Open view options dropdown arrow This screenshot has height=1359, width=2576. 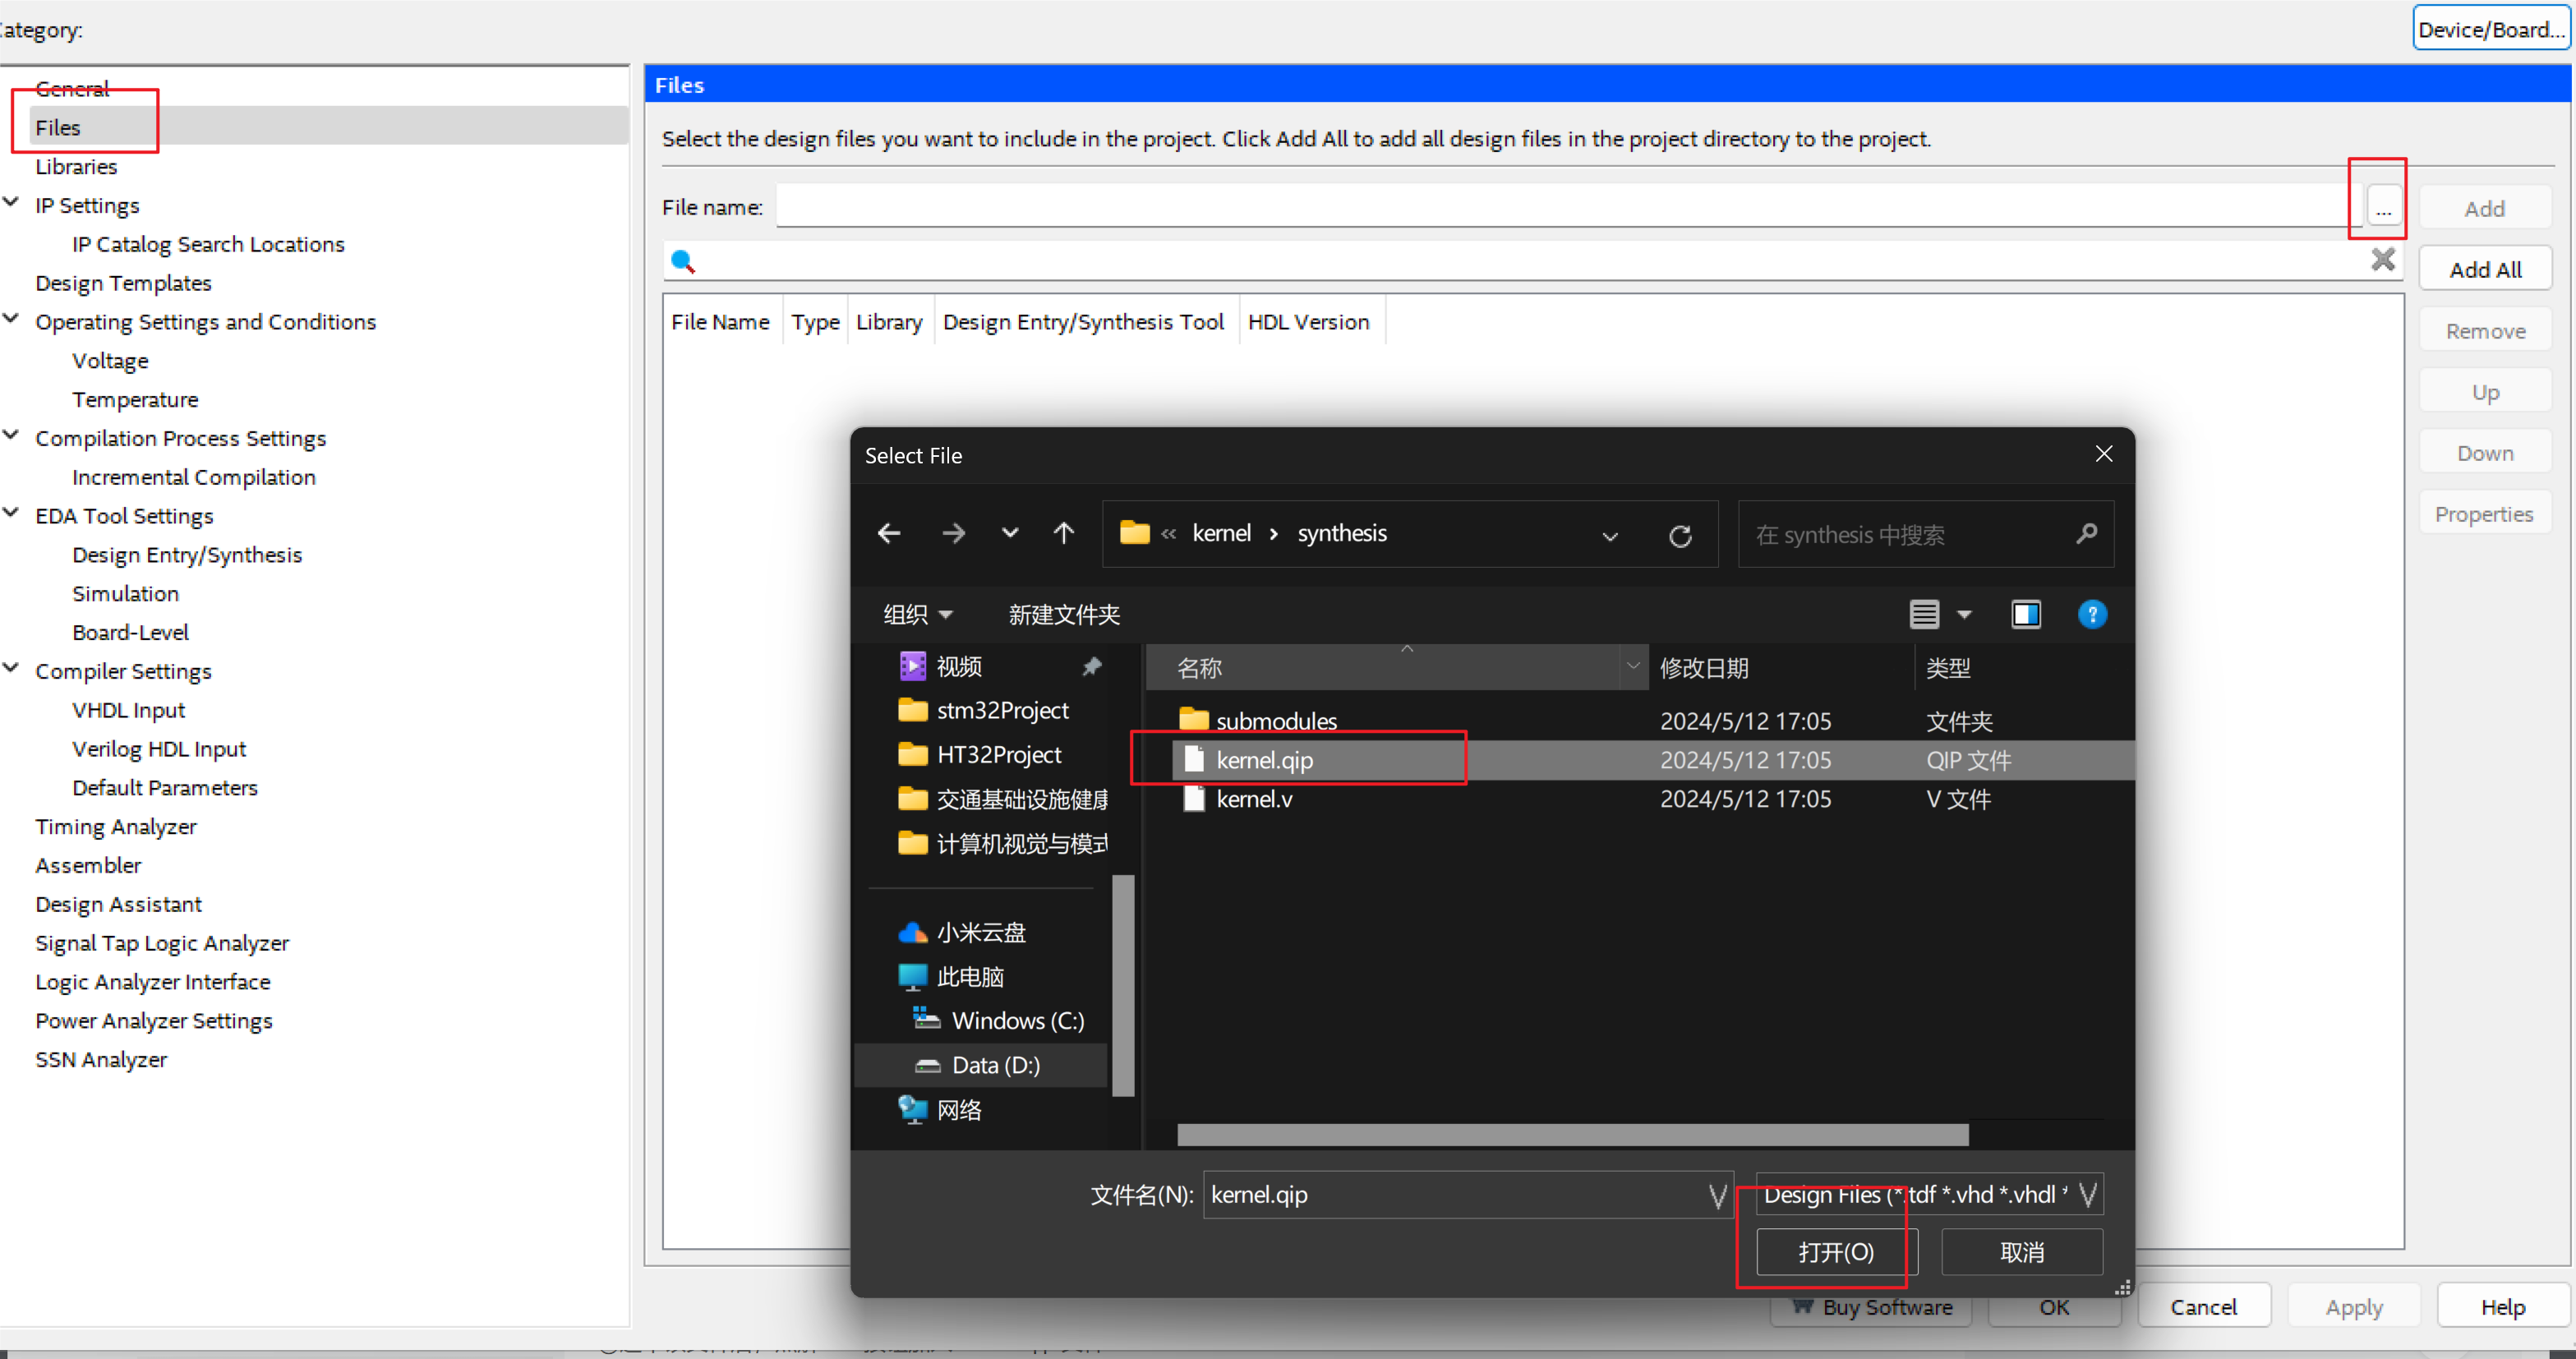tap(1964, 615)
